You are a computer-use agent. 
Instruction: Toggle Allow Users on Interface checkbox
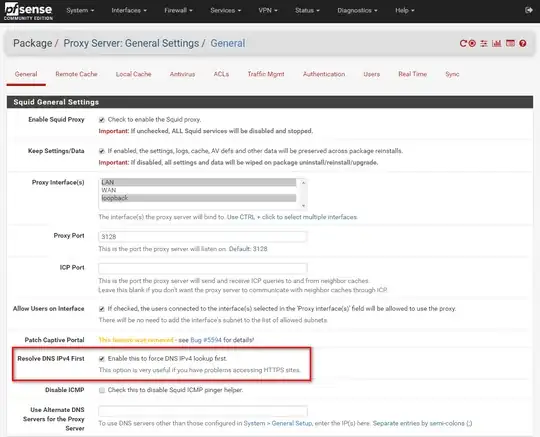pyautogui.click(x=102, y=309)
